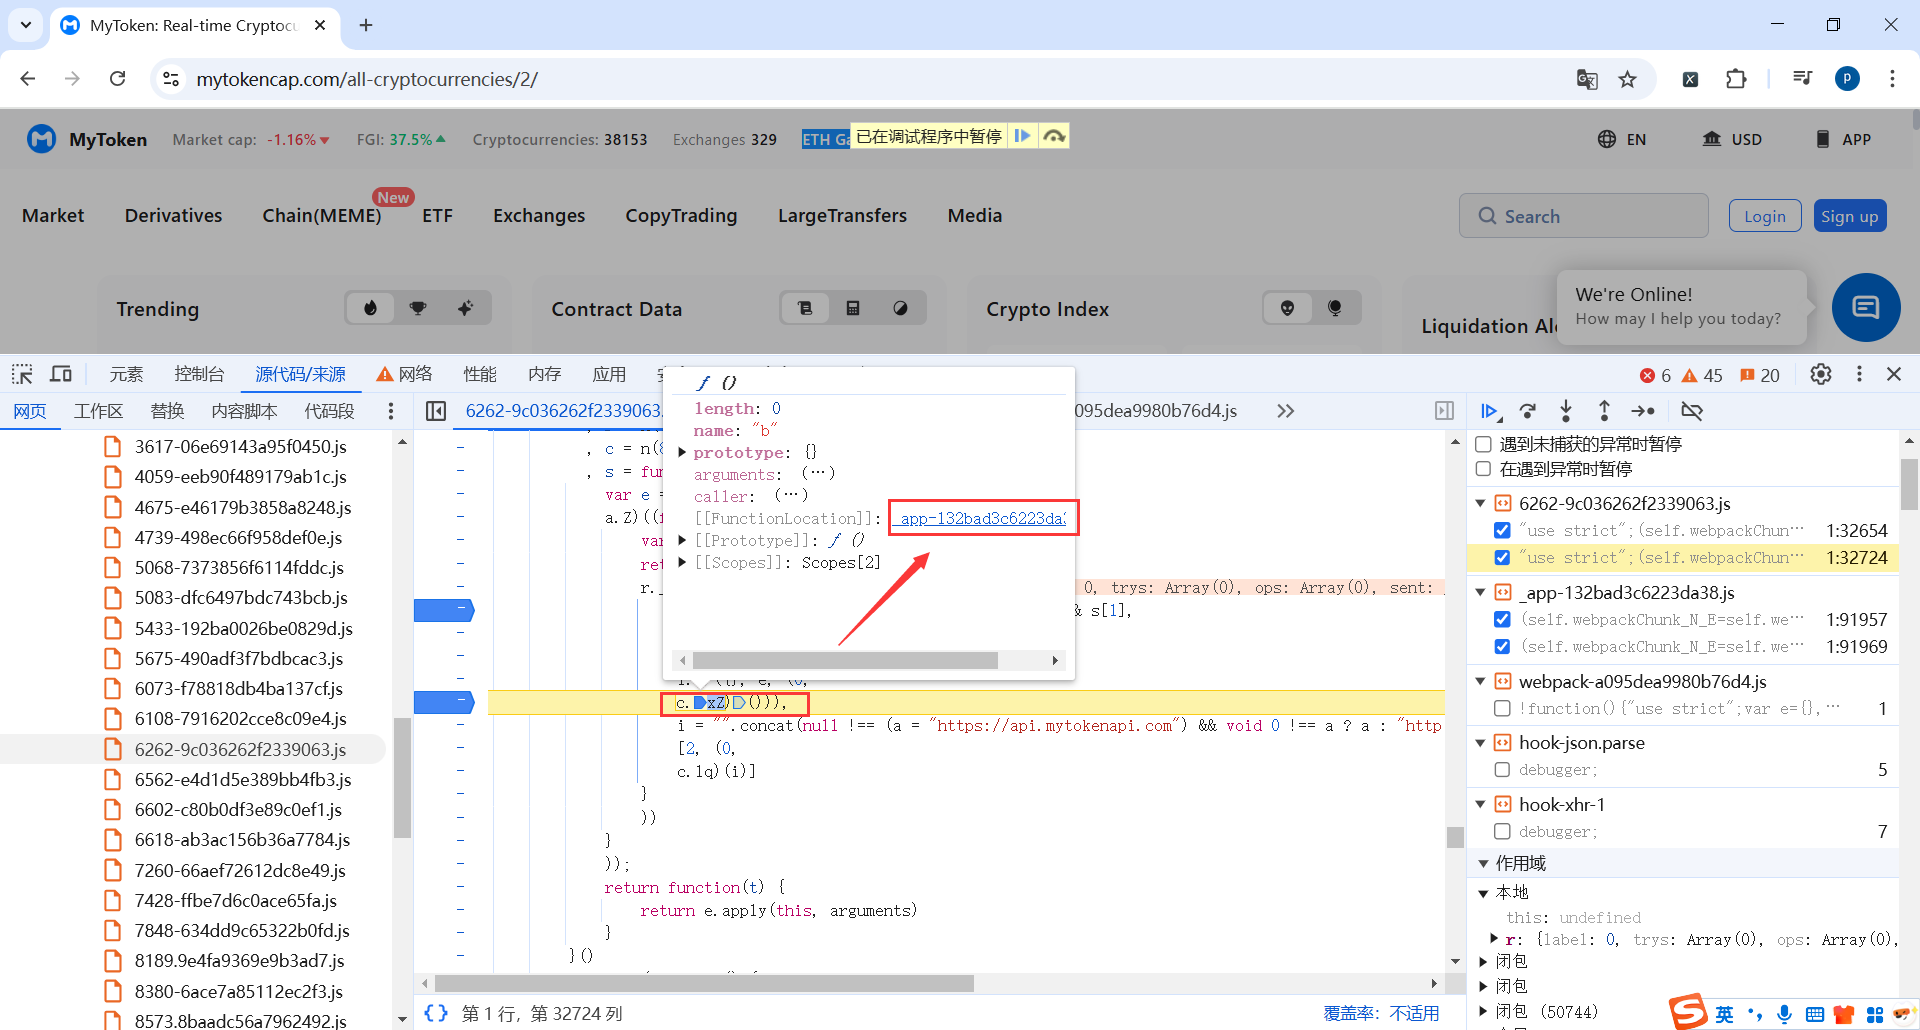The image size is (1920, 1030).
Task: Enable pause on uncaught exceptions
Action: click(1483, 444)
